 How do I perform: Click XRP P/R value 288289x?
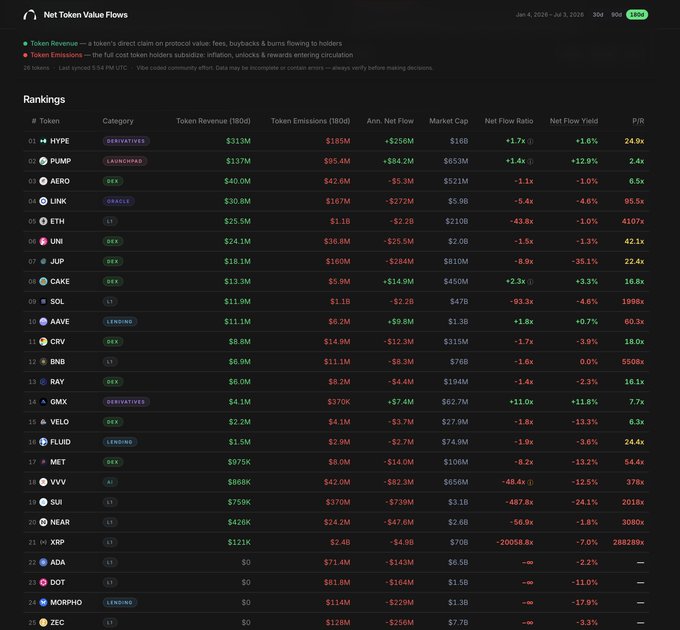(628, 542)
